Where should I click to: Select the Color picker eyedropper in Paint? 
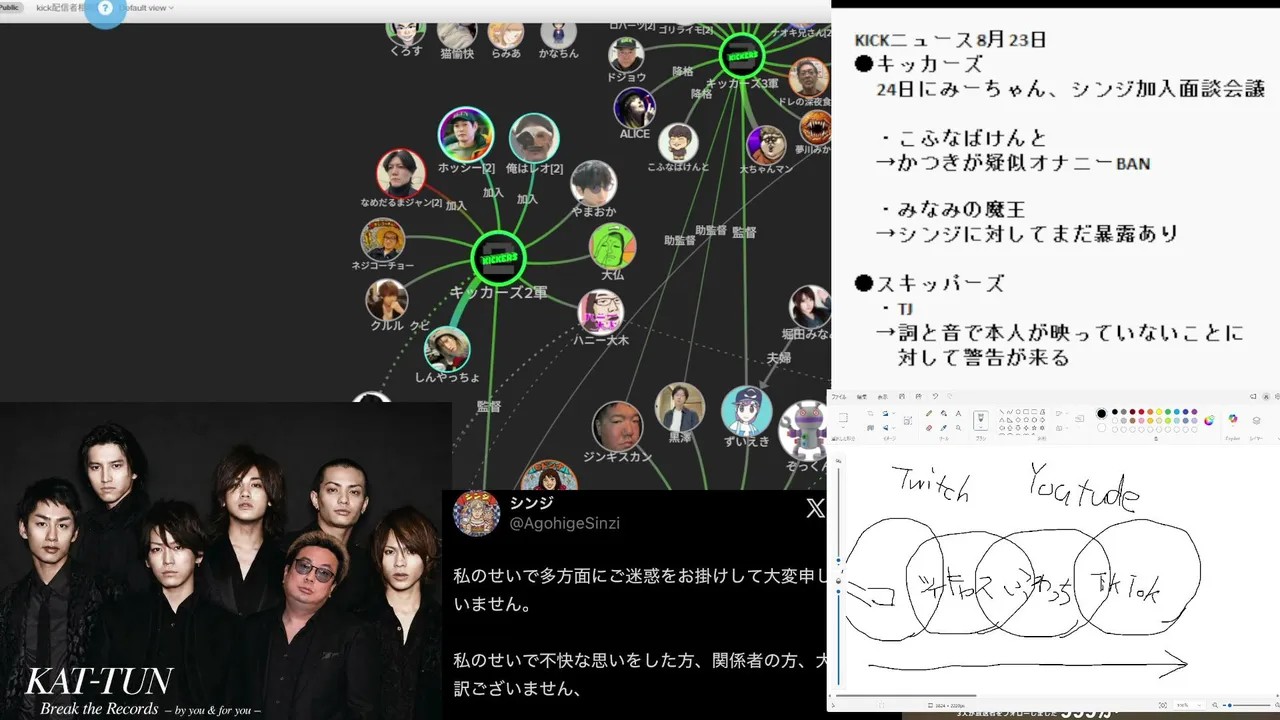click(944, 428)
